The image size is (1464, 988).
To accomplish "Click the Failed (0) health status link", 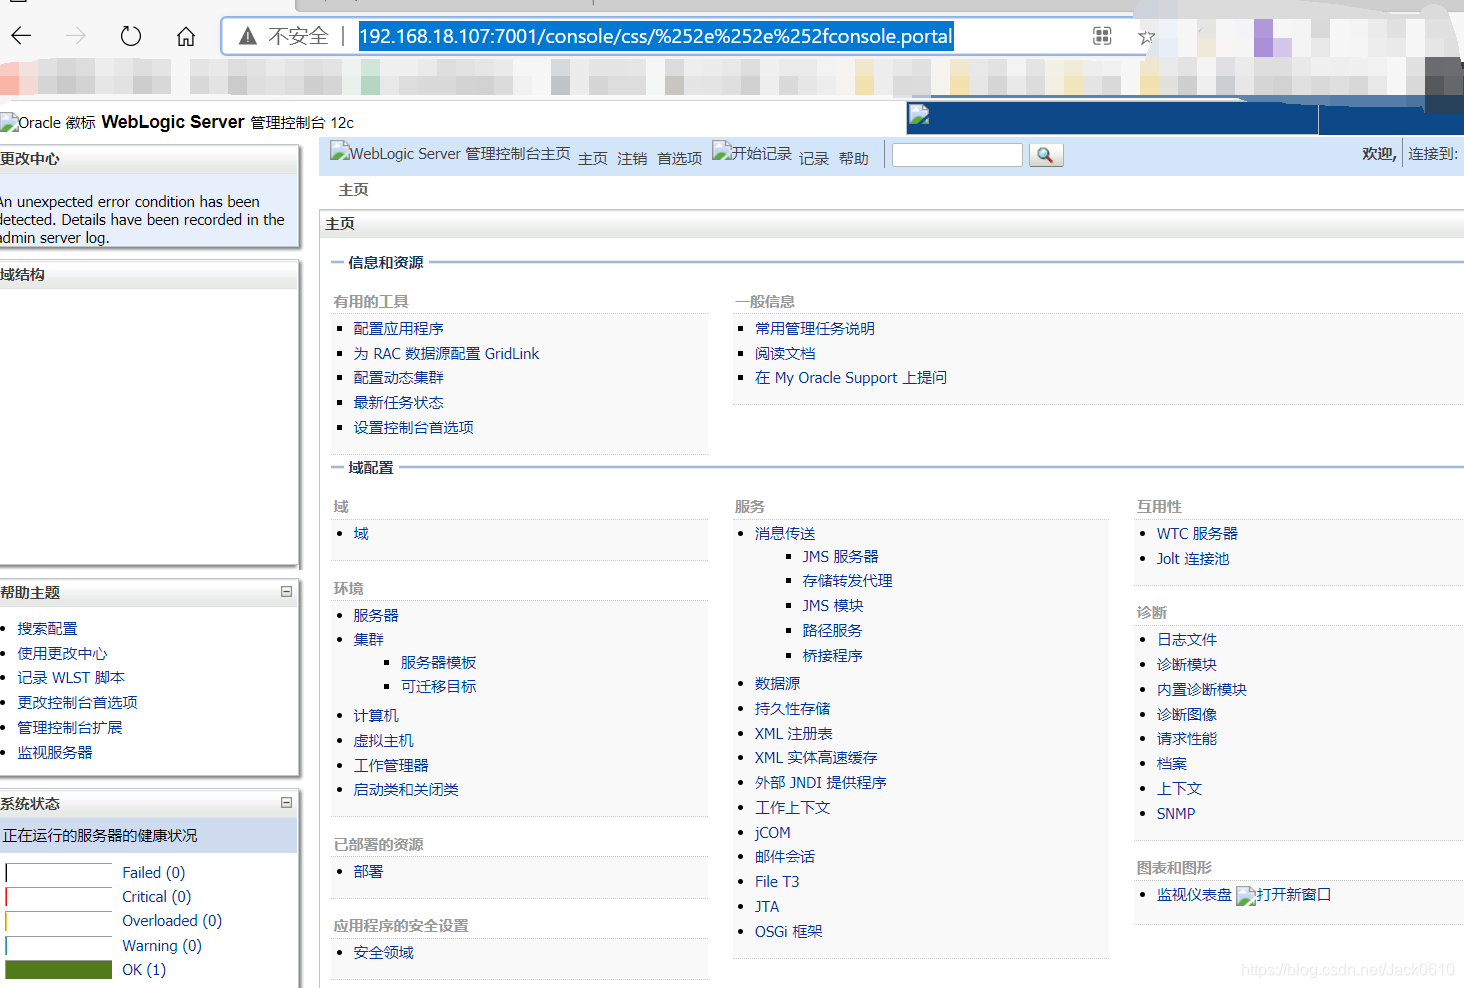I will point(154,872).
